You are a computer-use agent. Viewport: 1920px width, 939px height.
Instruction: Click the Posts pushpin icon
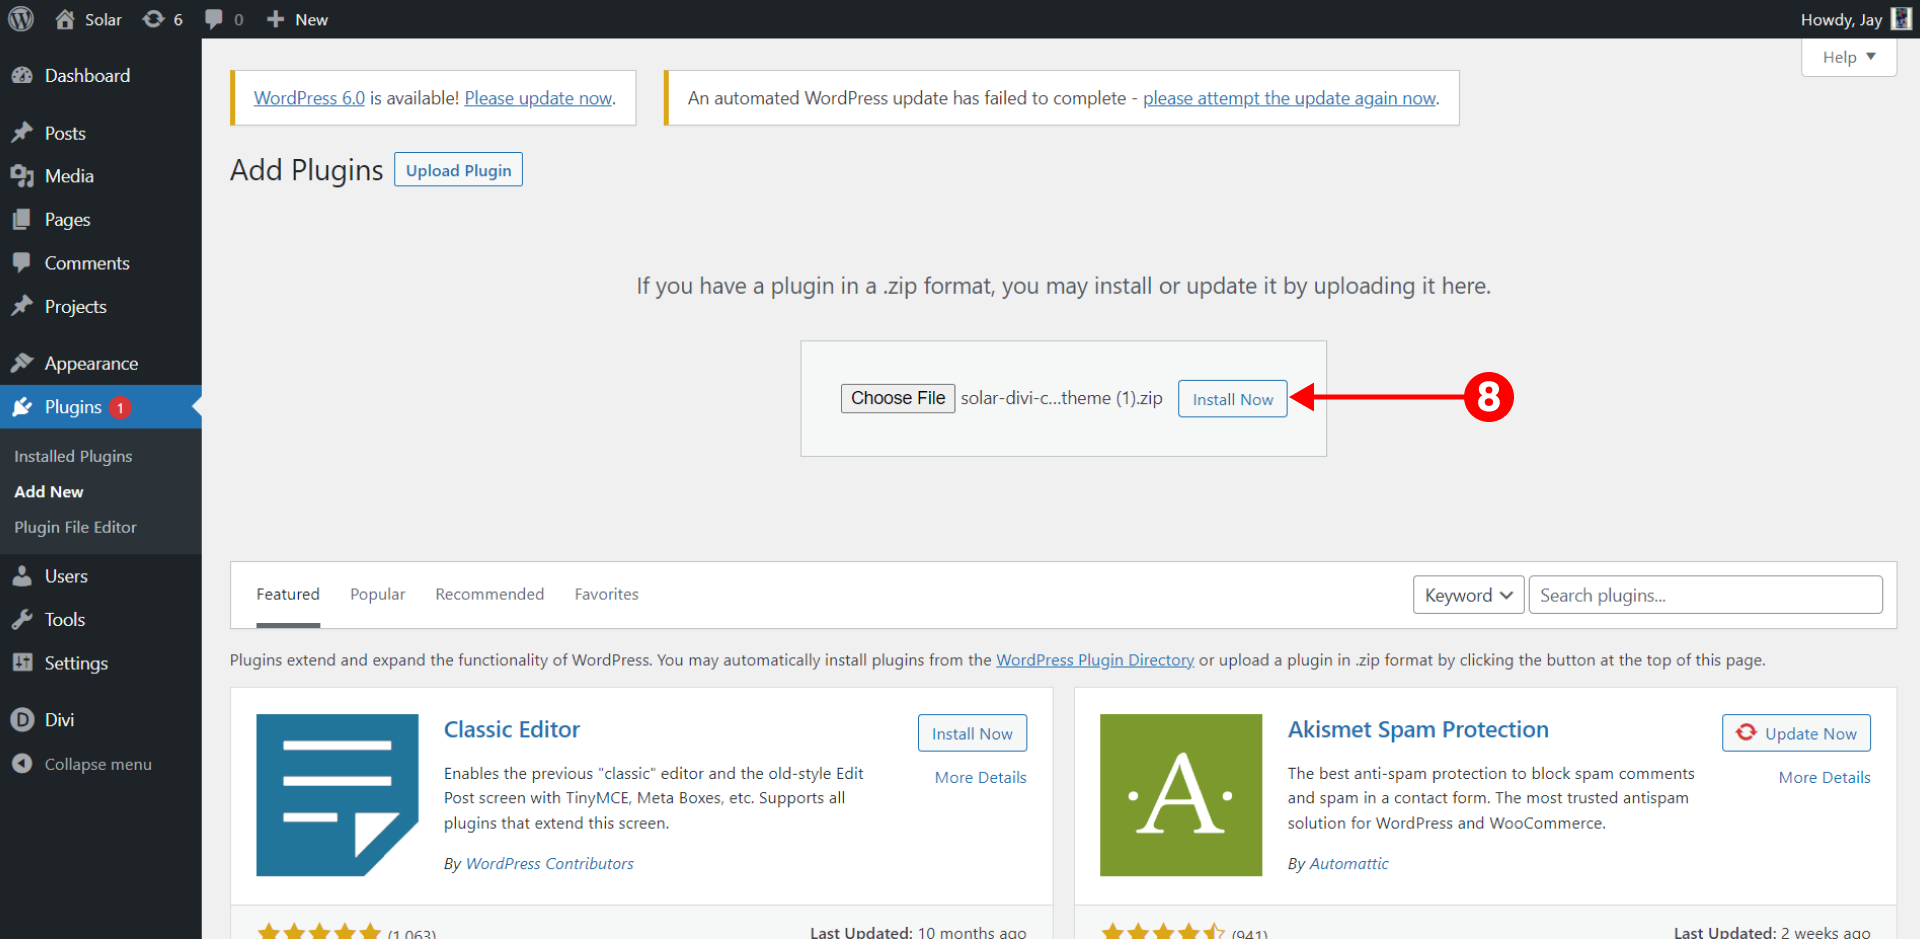22,132
